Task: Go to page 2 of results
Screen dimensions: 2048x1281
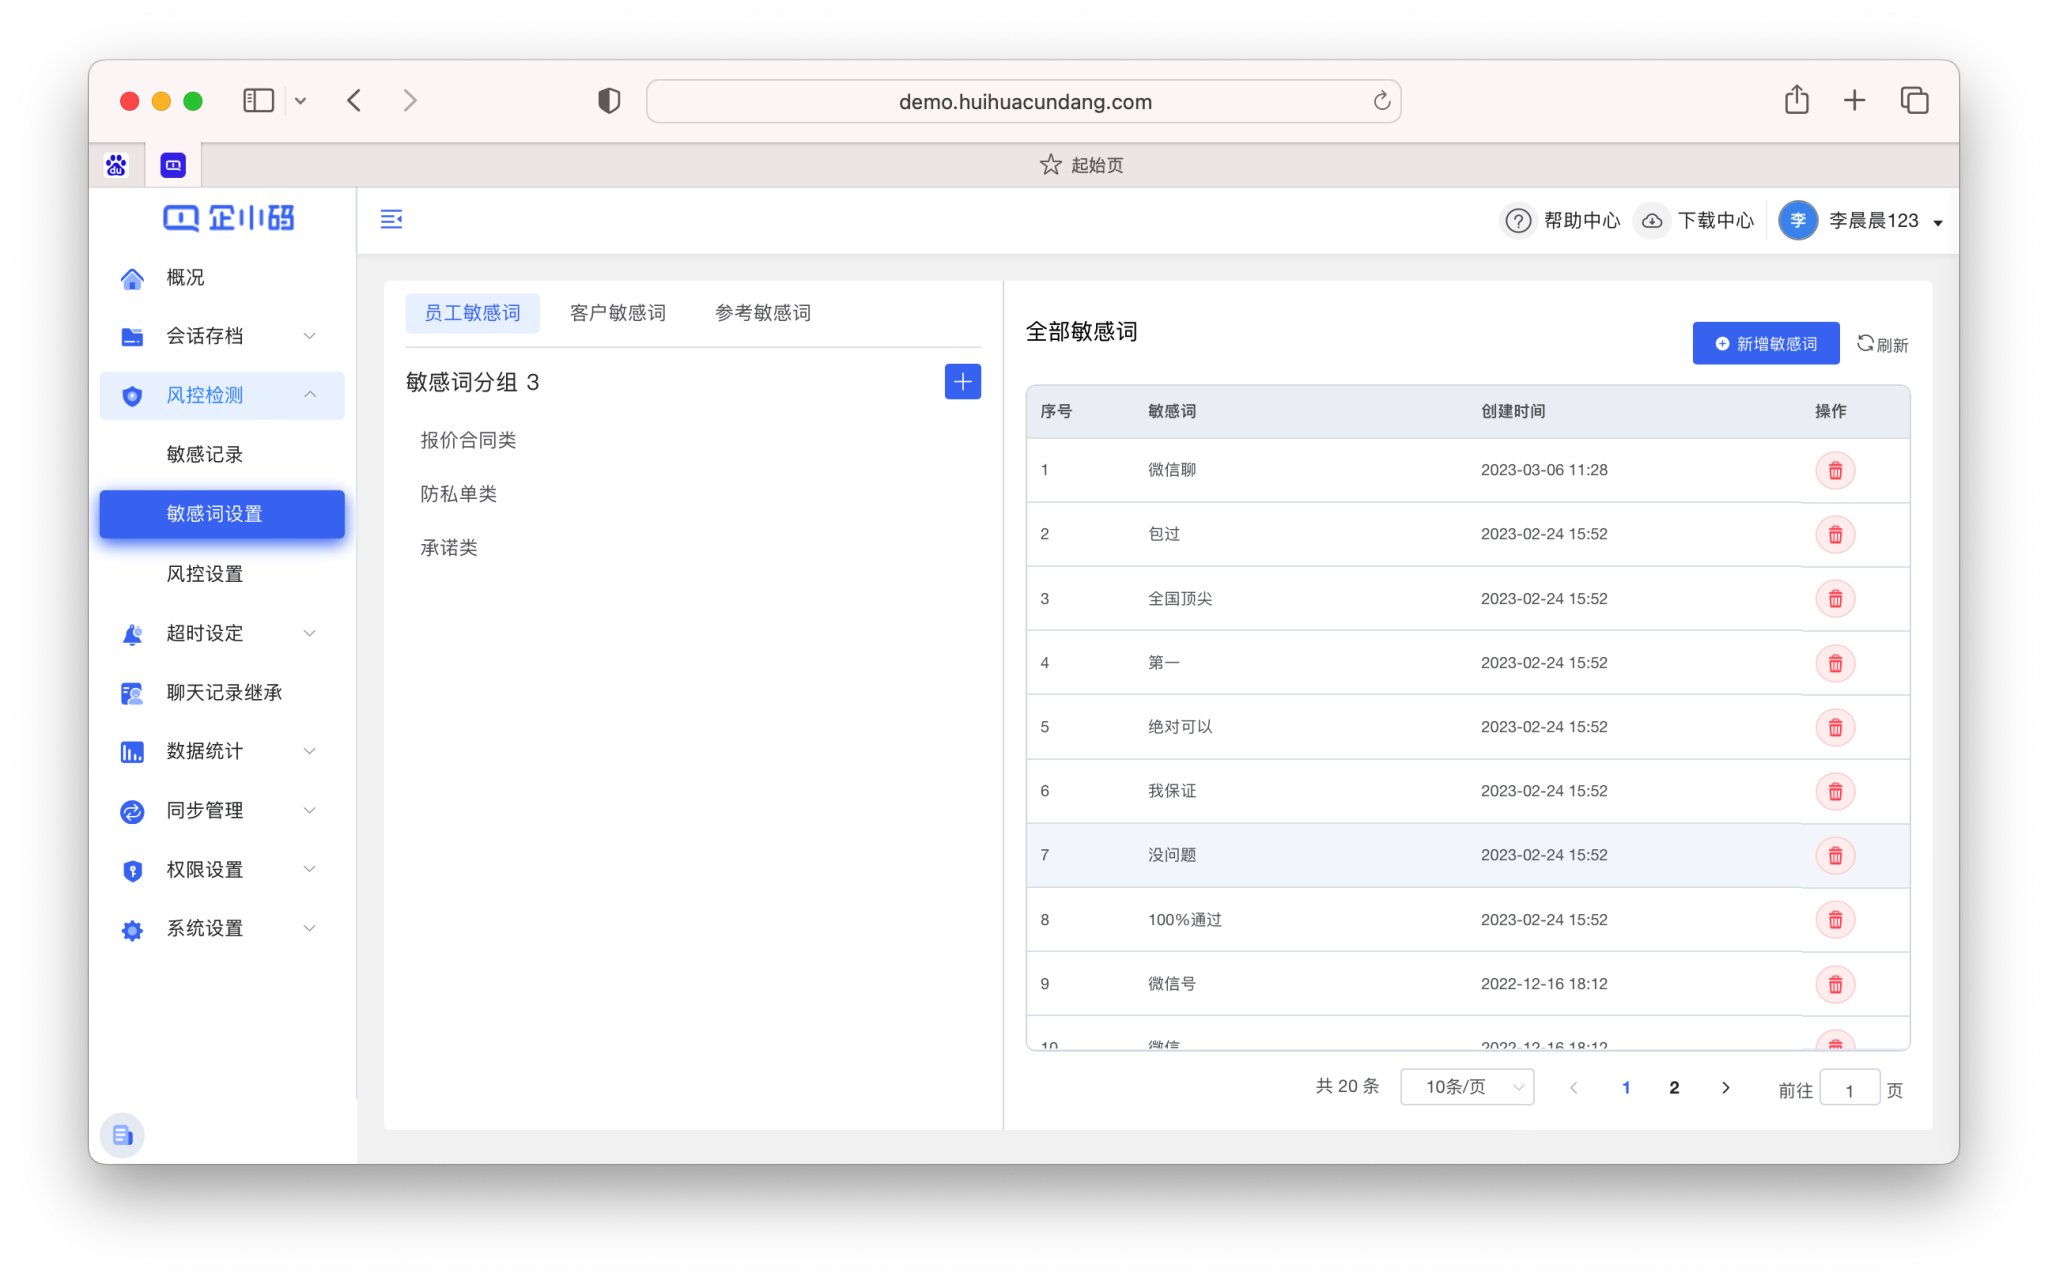Action: 1674,1087
